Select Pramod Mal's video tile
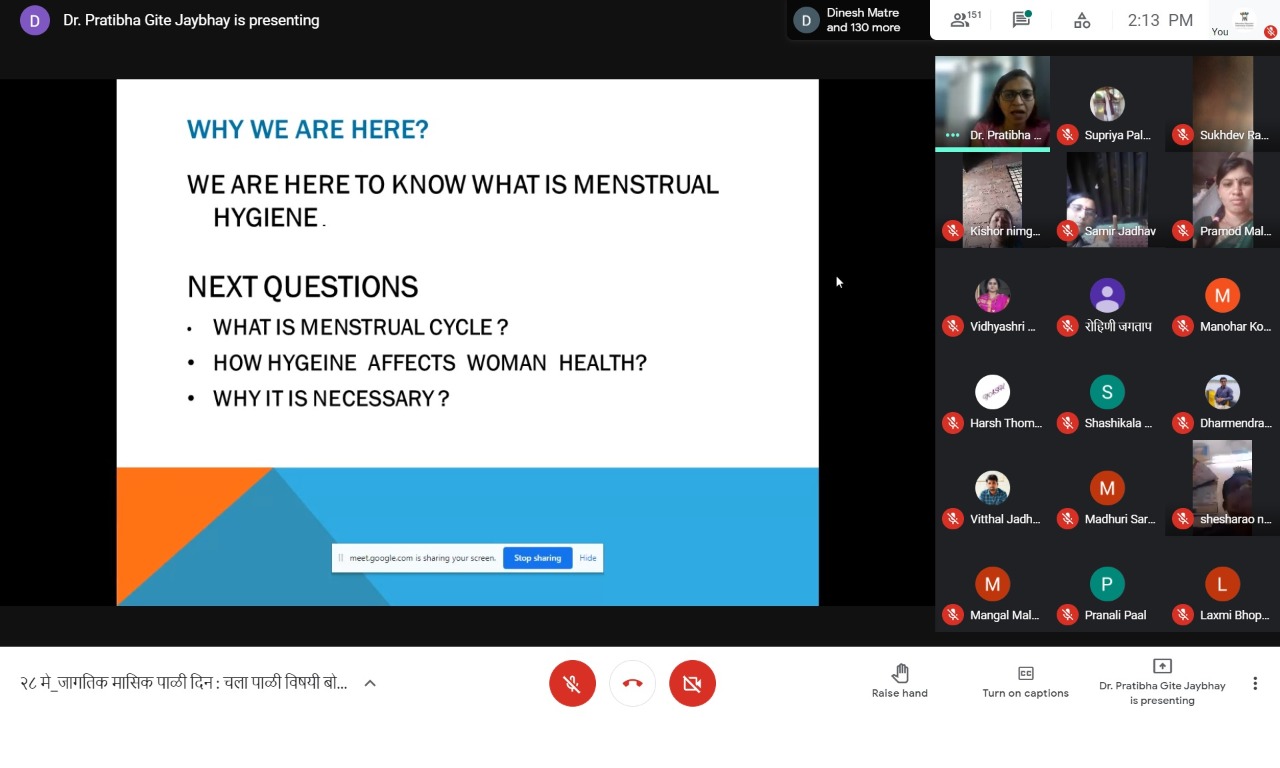The width and height of the screenshot is (1280, 768). (x=1222, y=198)
